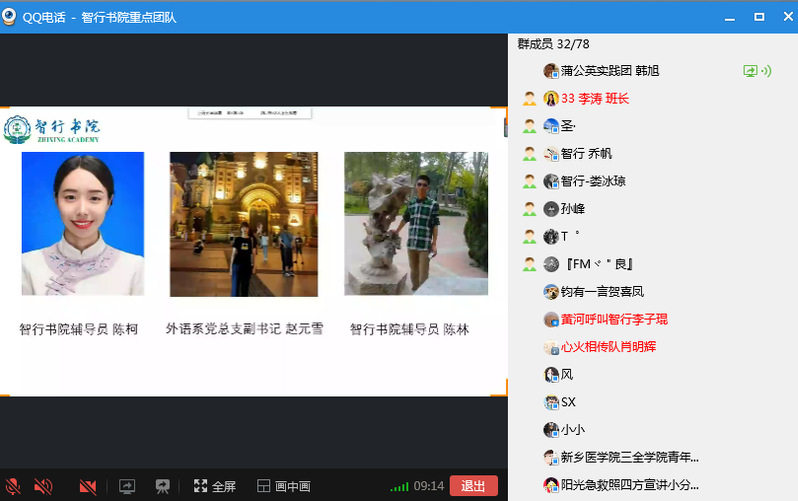Click the avatar of 智行 乔帆
Screen dimensions: 798x501
(550, 154)
